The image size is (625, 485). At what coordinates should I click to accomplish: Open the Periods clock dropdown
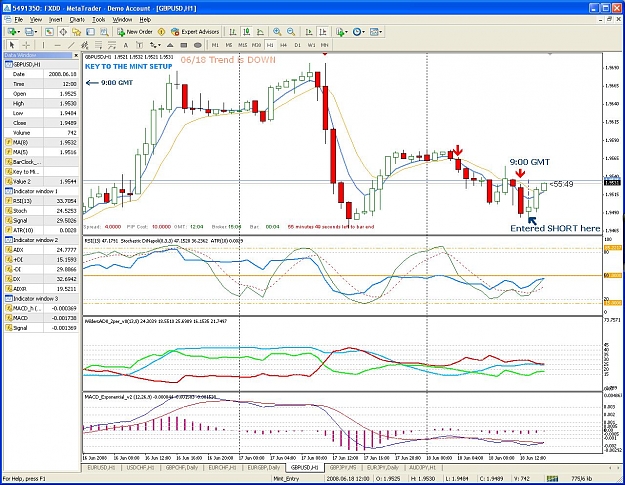(x=363, y=32)
